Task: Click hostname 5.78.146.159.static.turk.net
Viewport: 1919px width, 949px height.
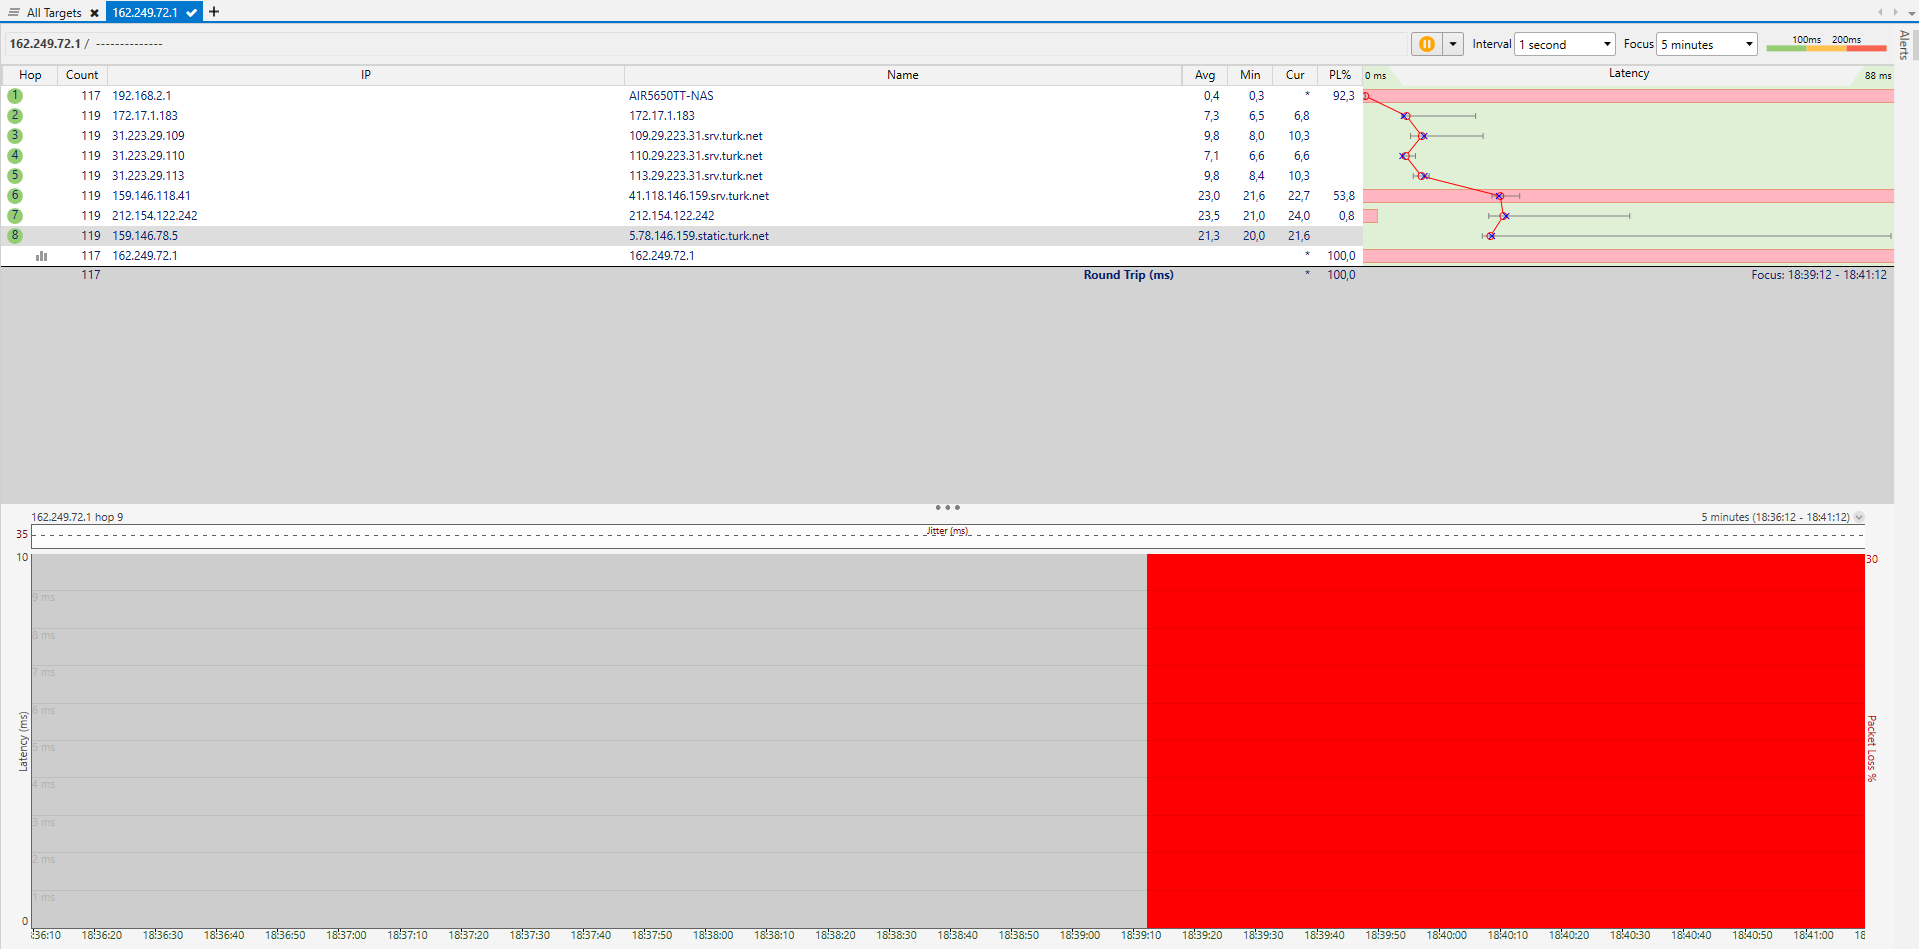Action: (699, 236)
